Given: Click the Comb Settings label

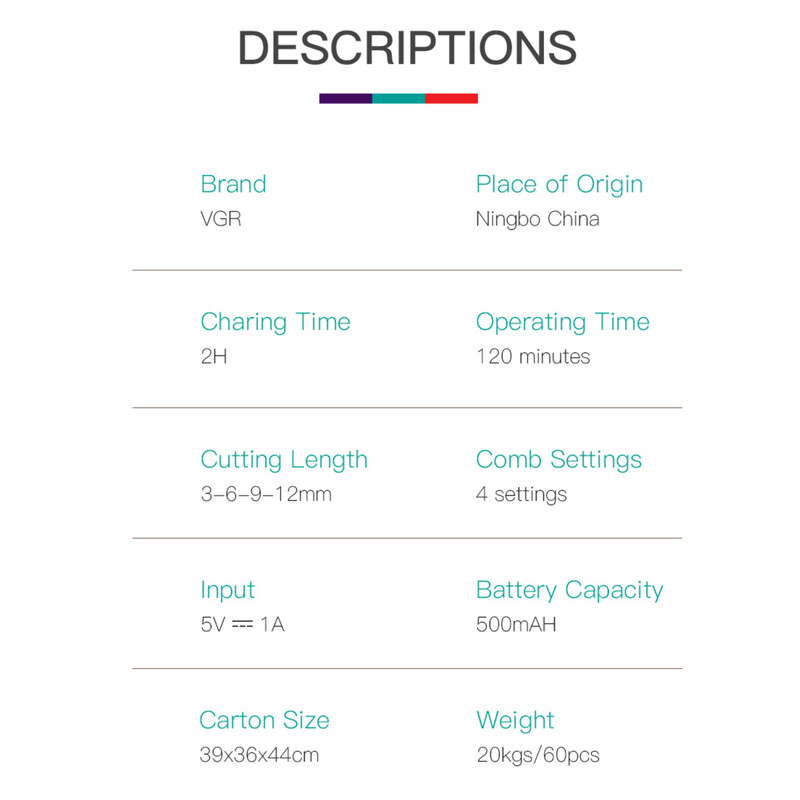Looking at the screenshot, I should coord(559,460).
